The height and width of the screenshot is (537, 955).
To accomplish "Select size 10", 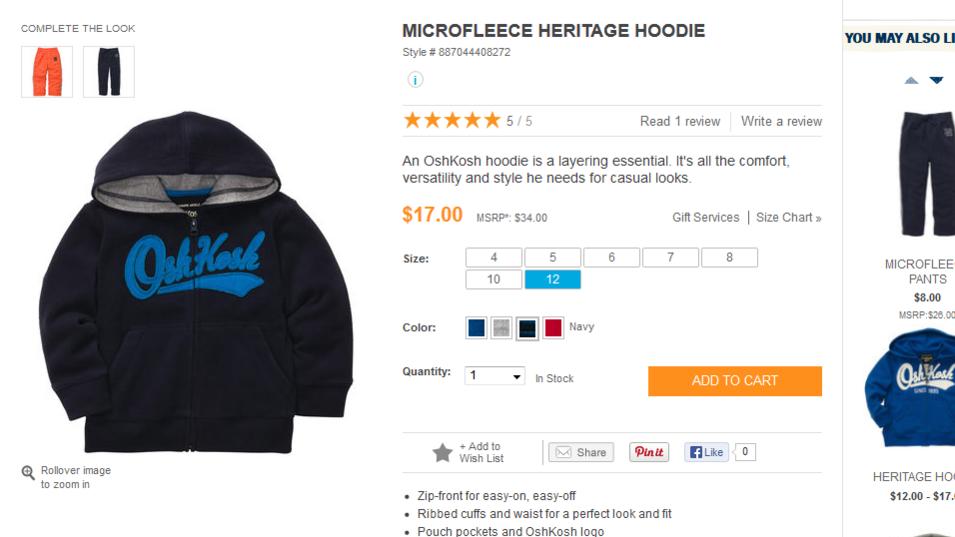I will (x=493, y=279).
